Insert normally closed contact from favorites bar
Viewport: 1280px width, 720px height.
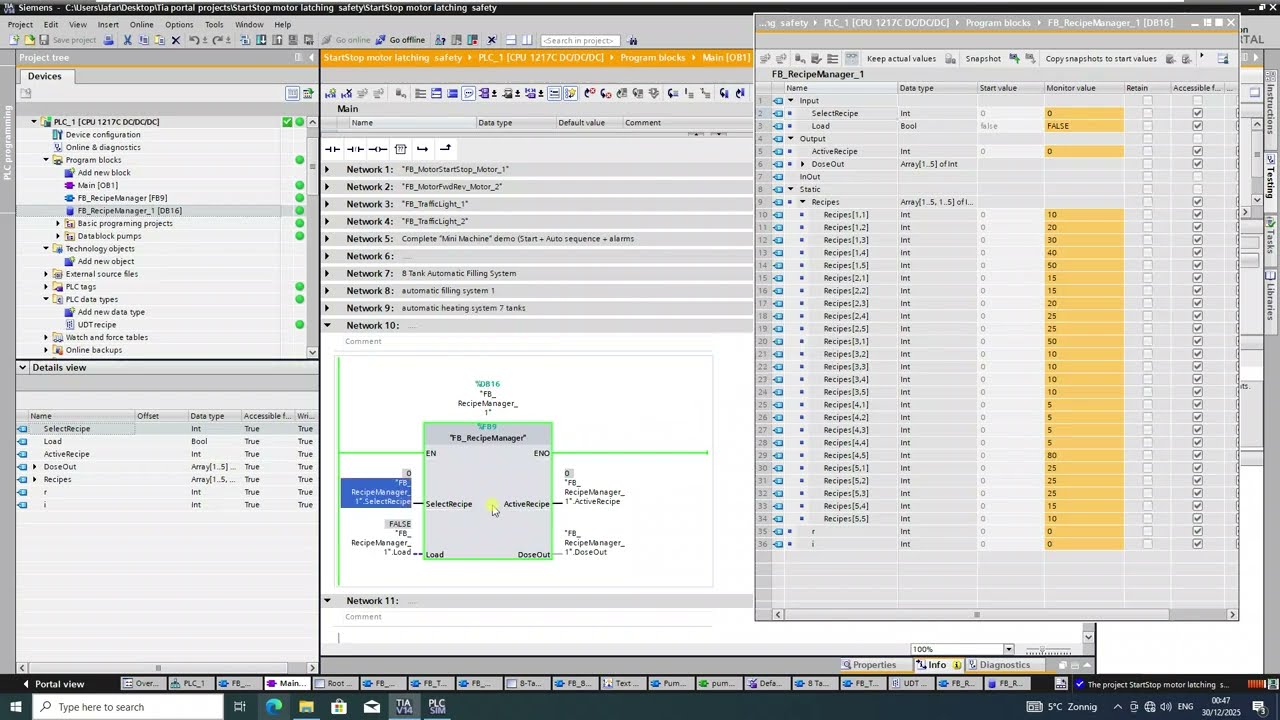coord(355,149)
